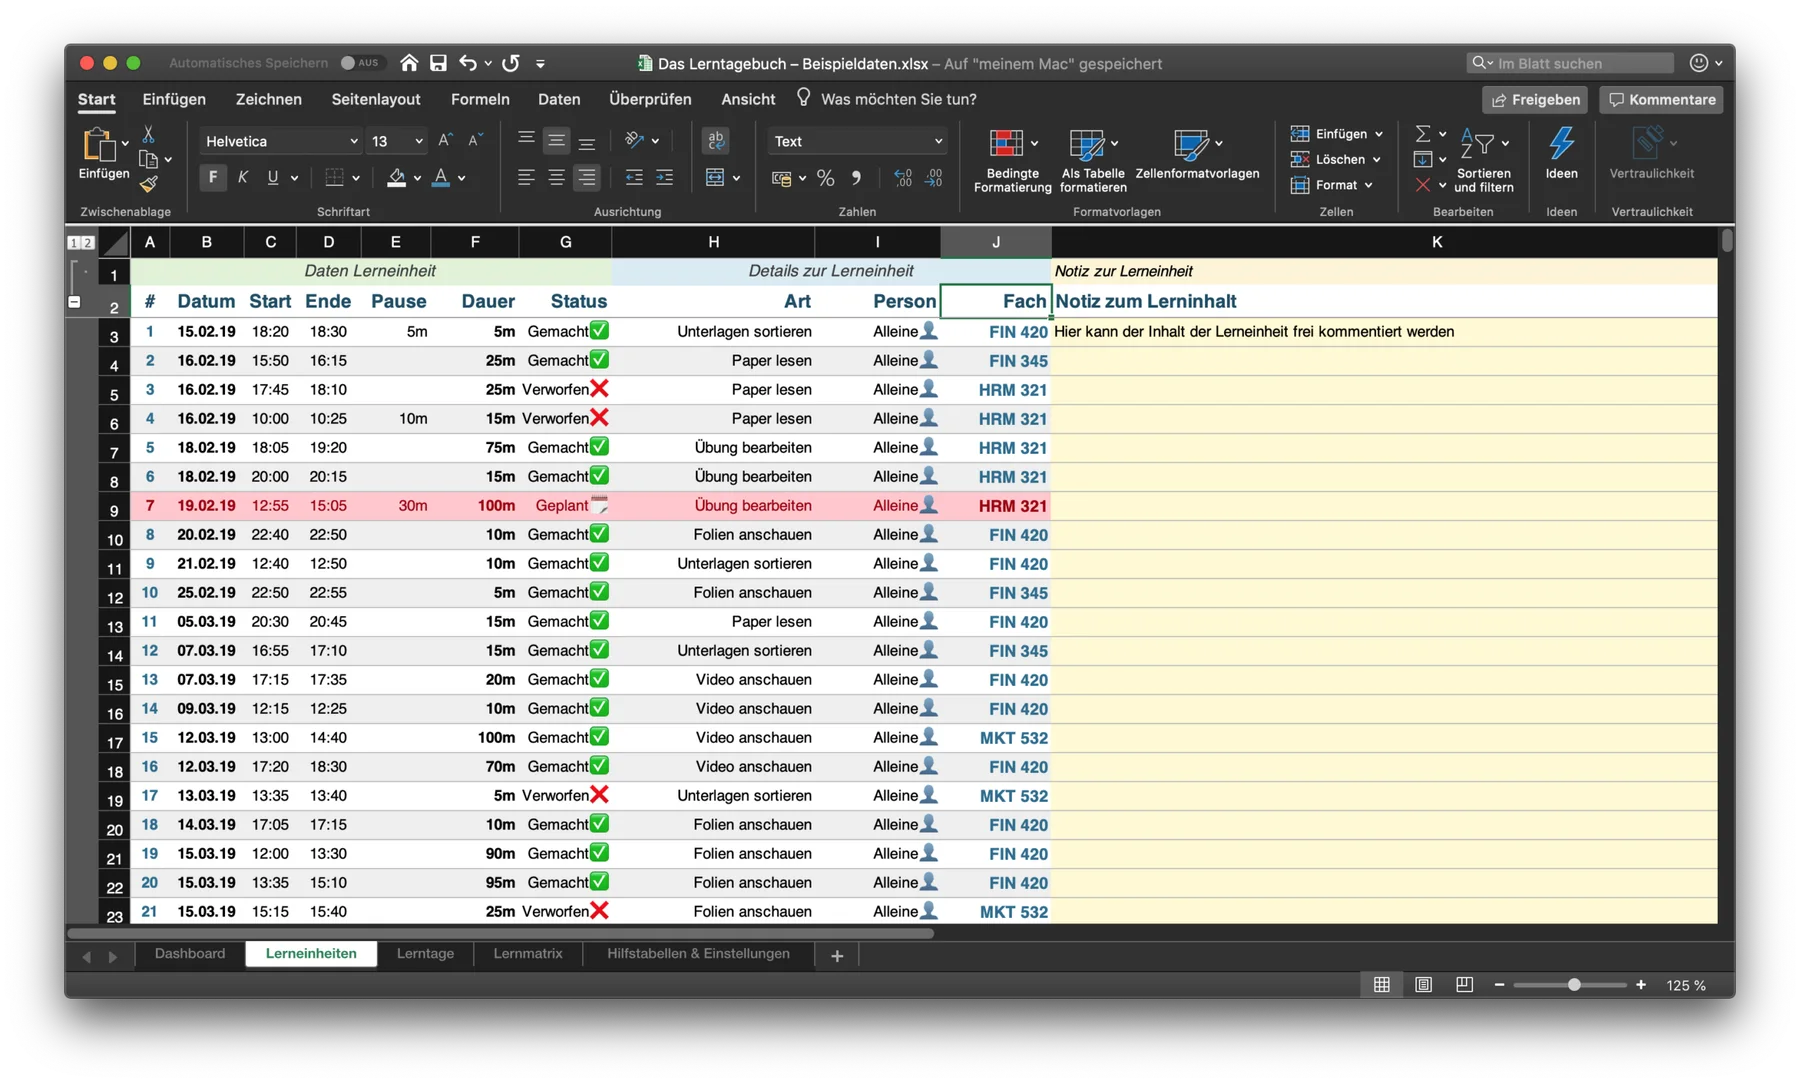Click Als Tabelle formatieren button
The width and height of the screenshot is (1800, 1084).
[x=1093, y=161]
